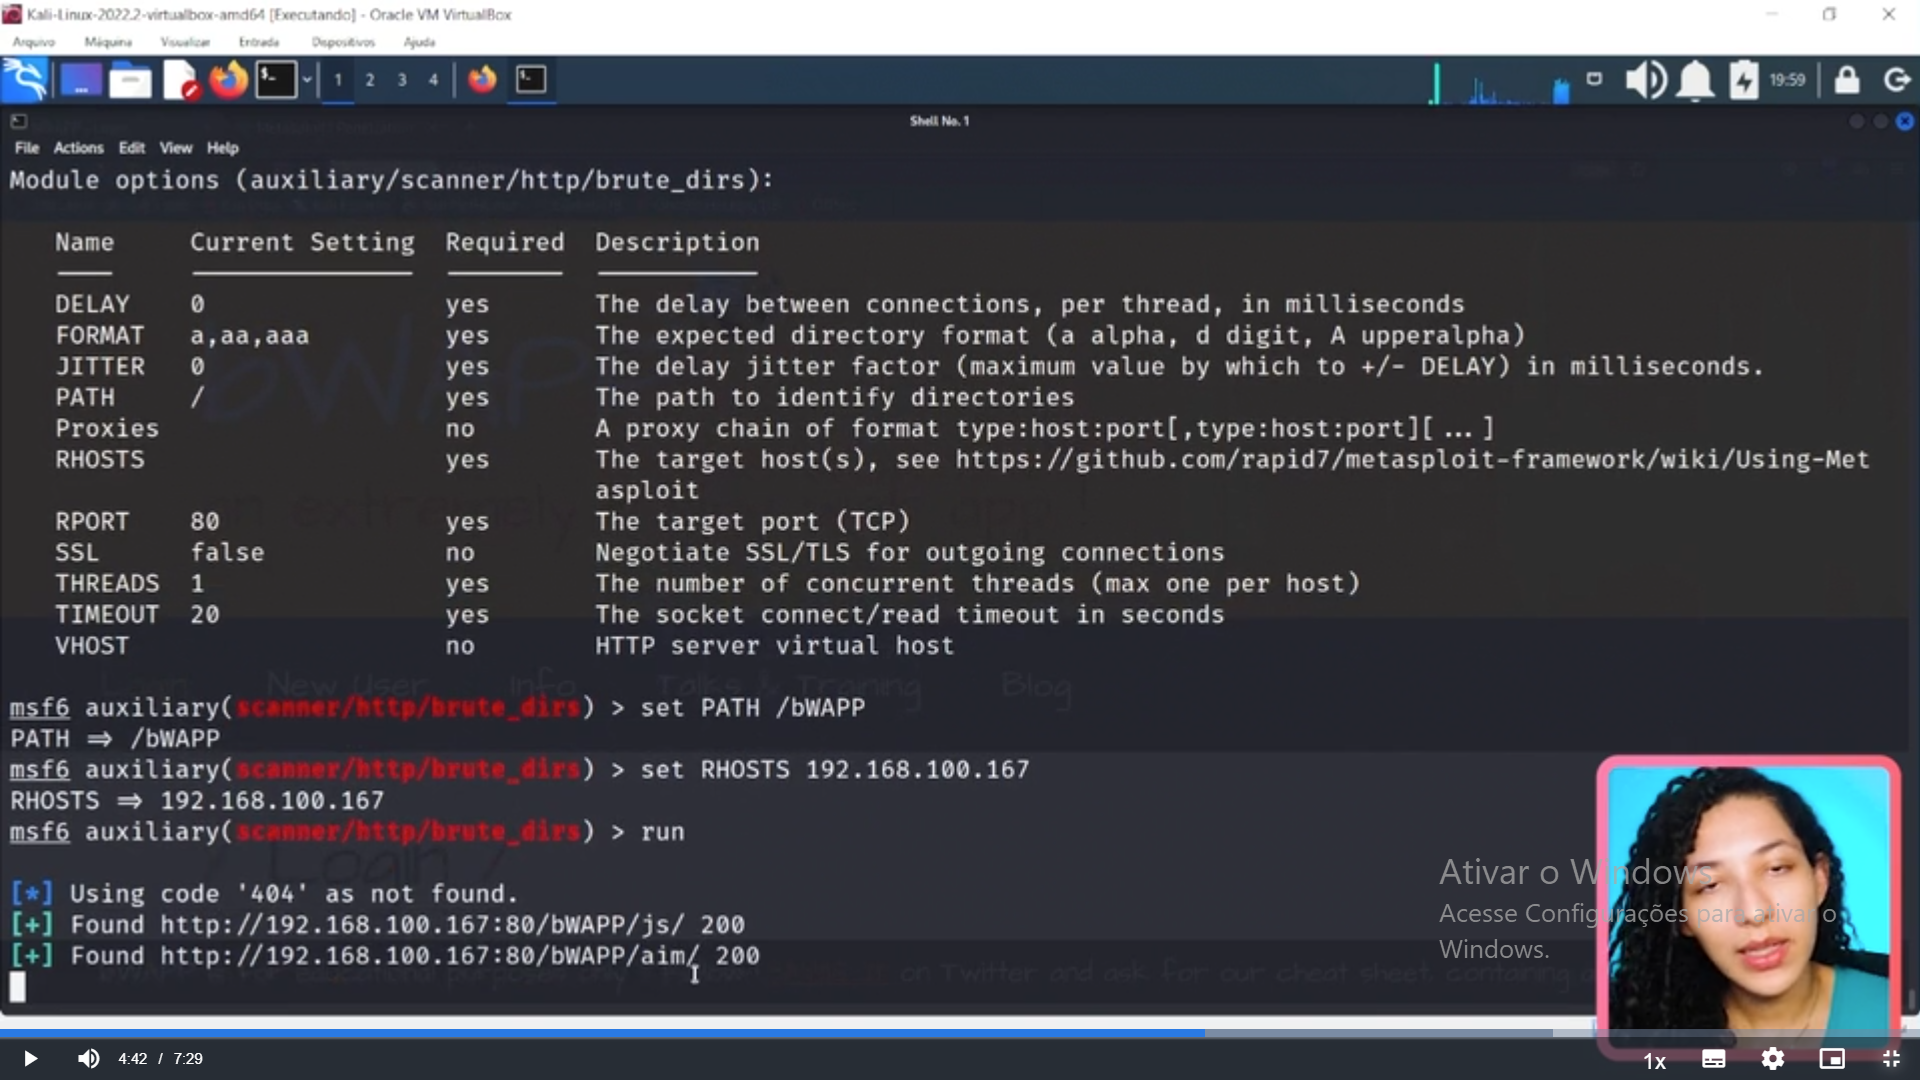Open the VirtualBox Visualizar menu

(185, 42)
